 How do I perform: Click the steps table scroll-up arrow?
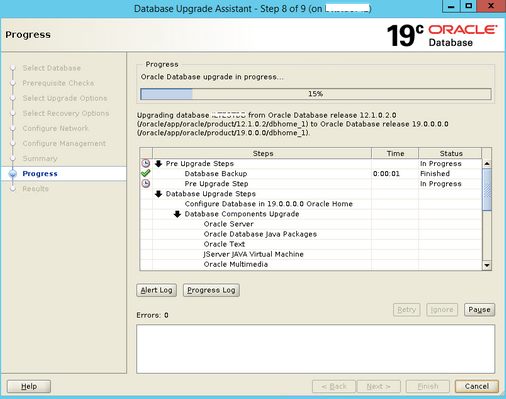(x=487, y=163)
